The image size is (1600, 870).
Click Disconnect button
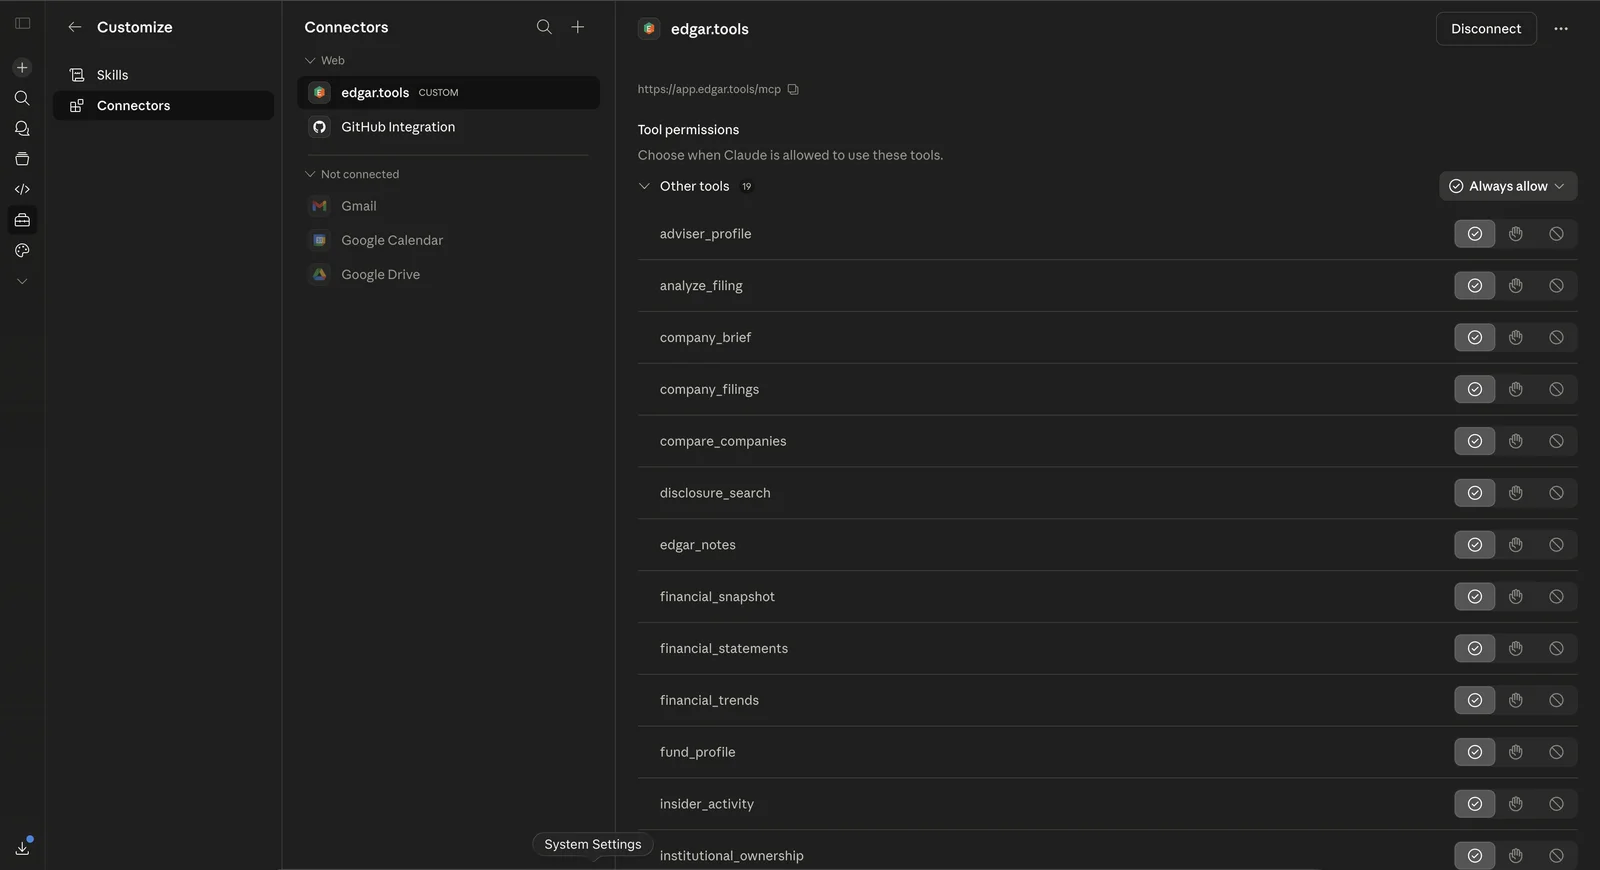point(1486,29)
